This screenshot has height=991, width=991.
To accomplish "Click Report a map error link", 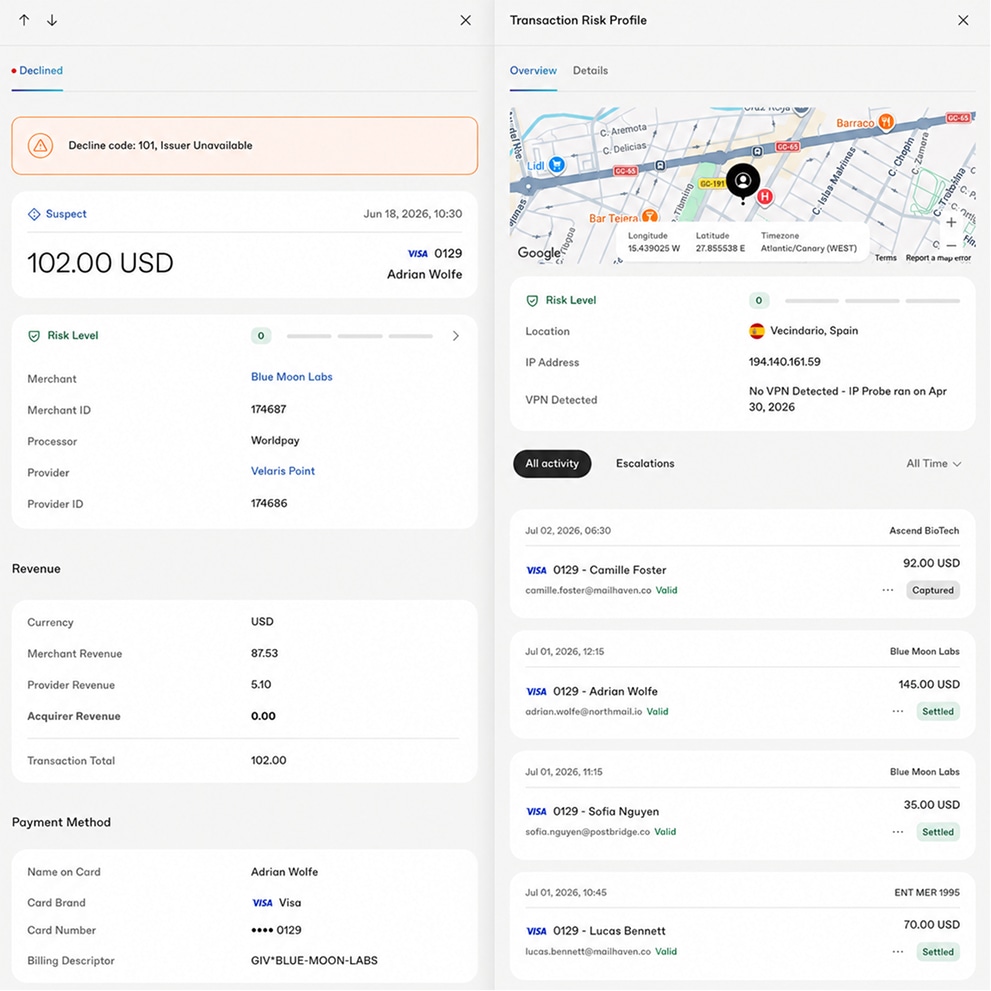I will click(x=938, y=258).
